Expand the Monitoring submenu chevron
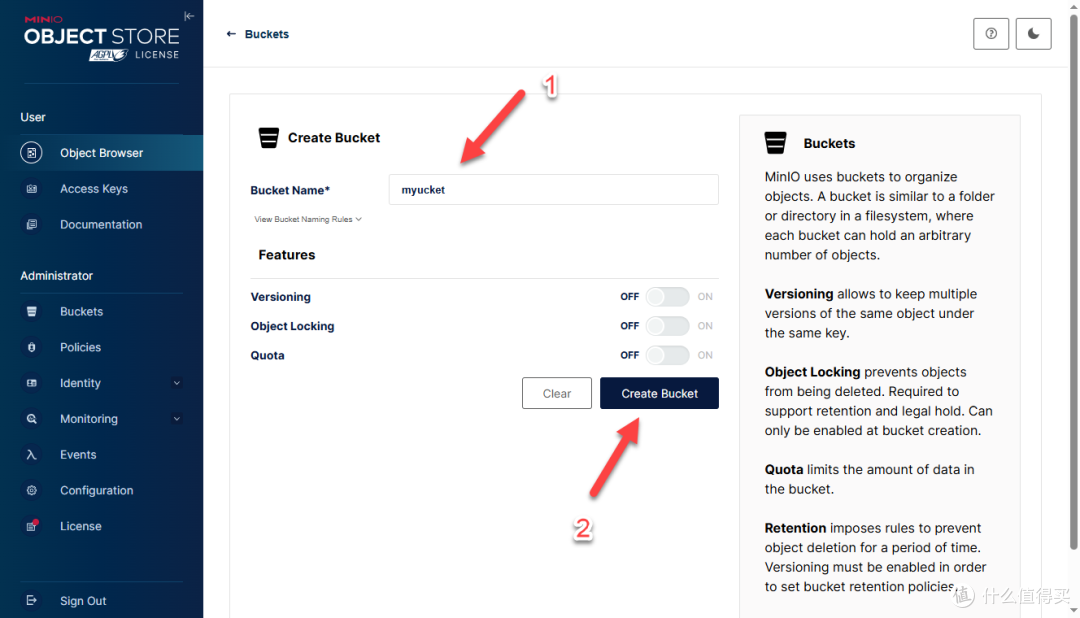The width and height of the screenshot is (1080, 618). 176,419
